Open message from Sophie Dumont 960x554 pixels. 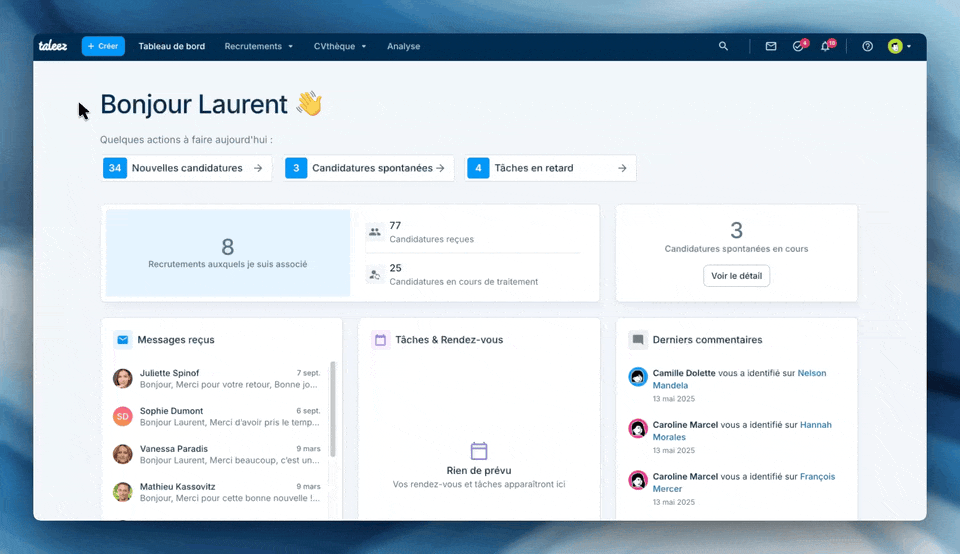pos(217,416)
